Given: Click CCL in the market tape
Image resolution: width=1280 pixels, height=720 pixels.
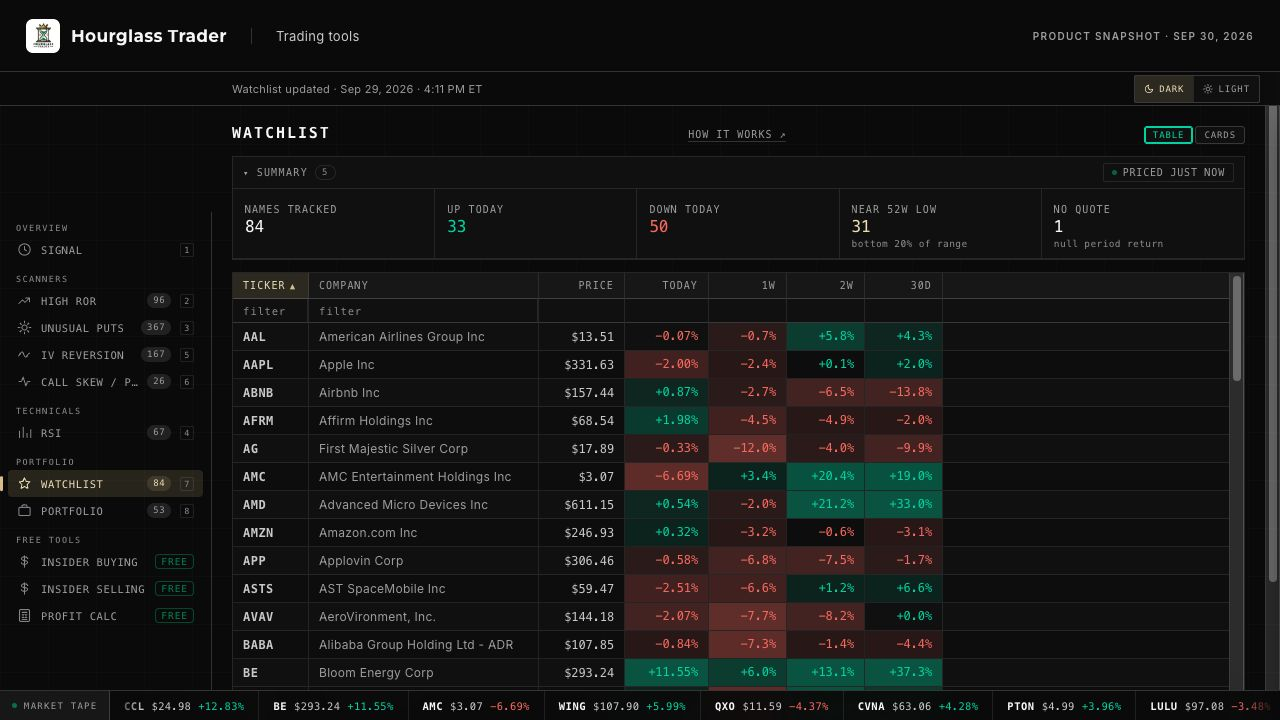Looking at the screenshot, I should pos(184,706).
